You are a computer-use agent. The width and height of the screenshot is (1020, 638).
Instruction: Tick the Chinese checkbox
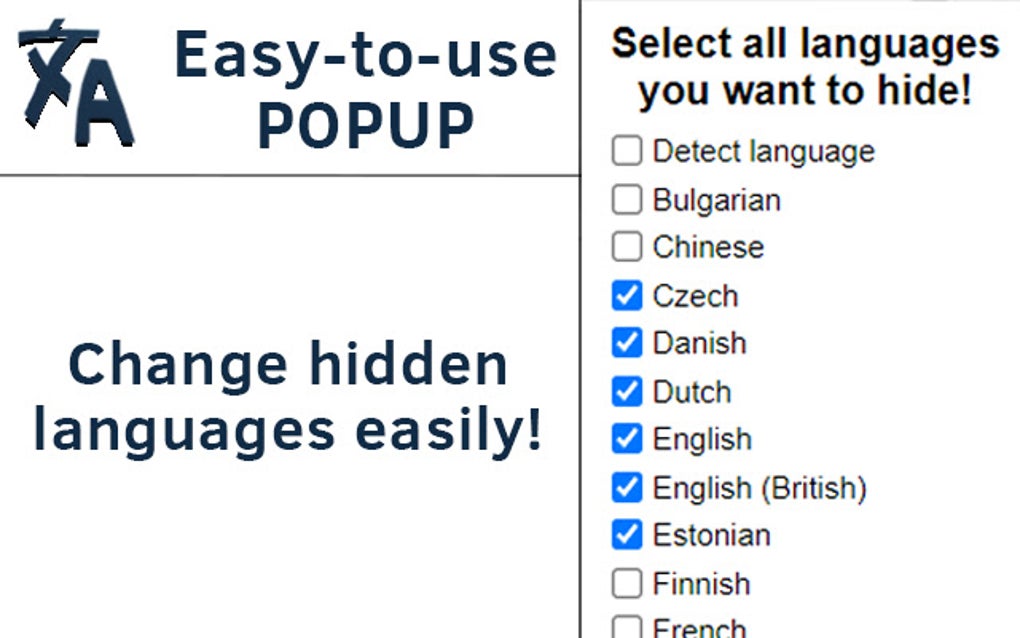(626, 247)
